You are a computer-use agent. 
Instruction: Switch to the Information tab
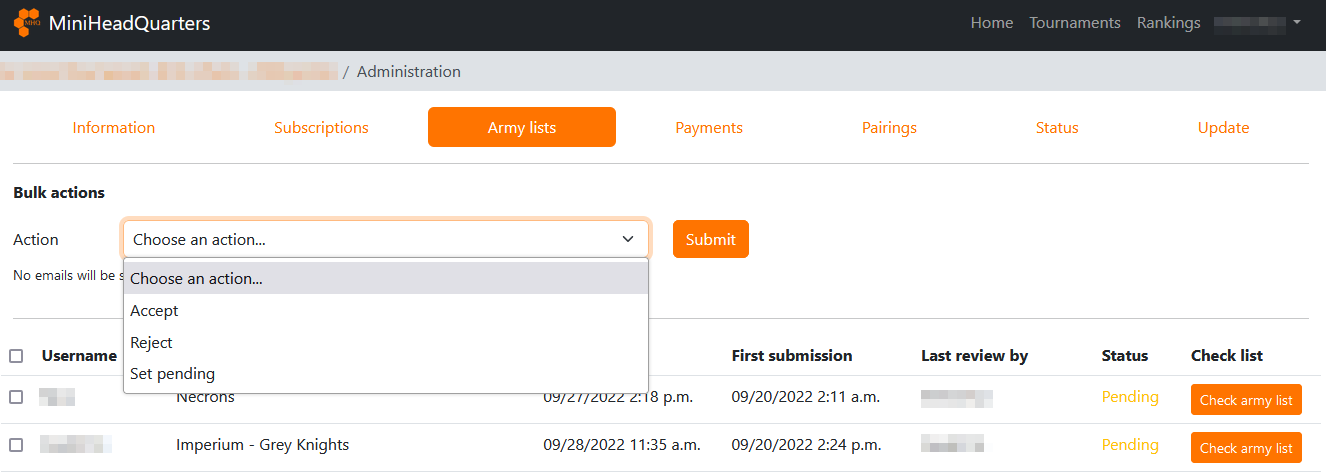(114, 128)
